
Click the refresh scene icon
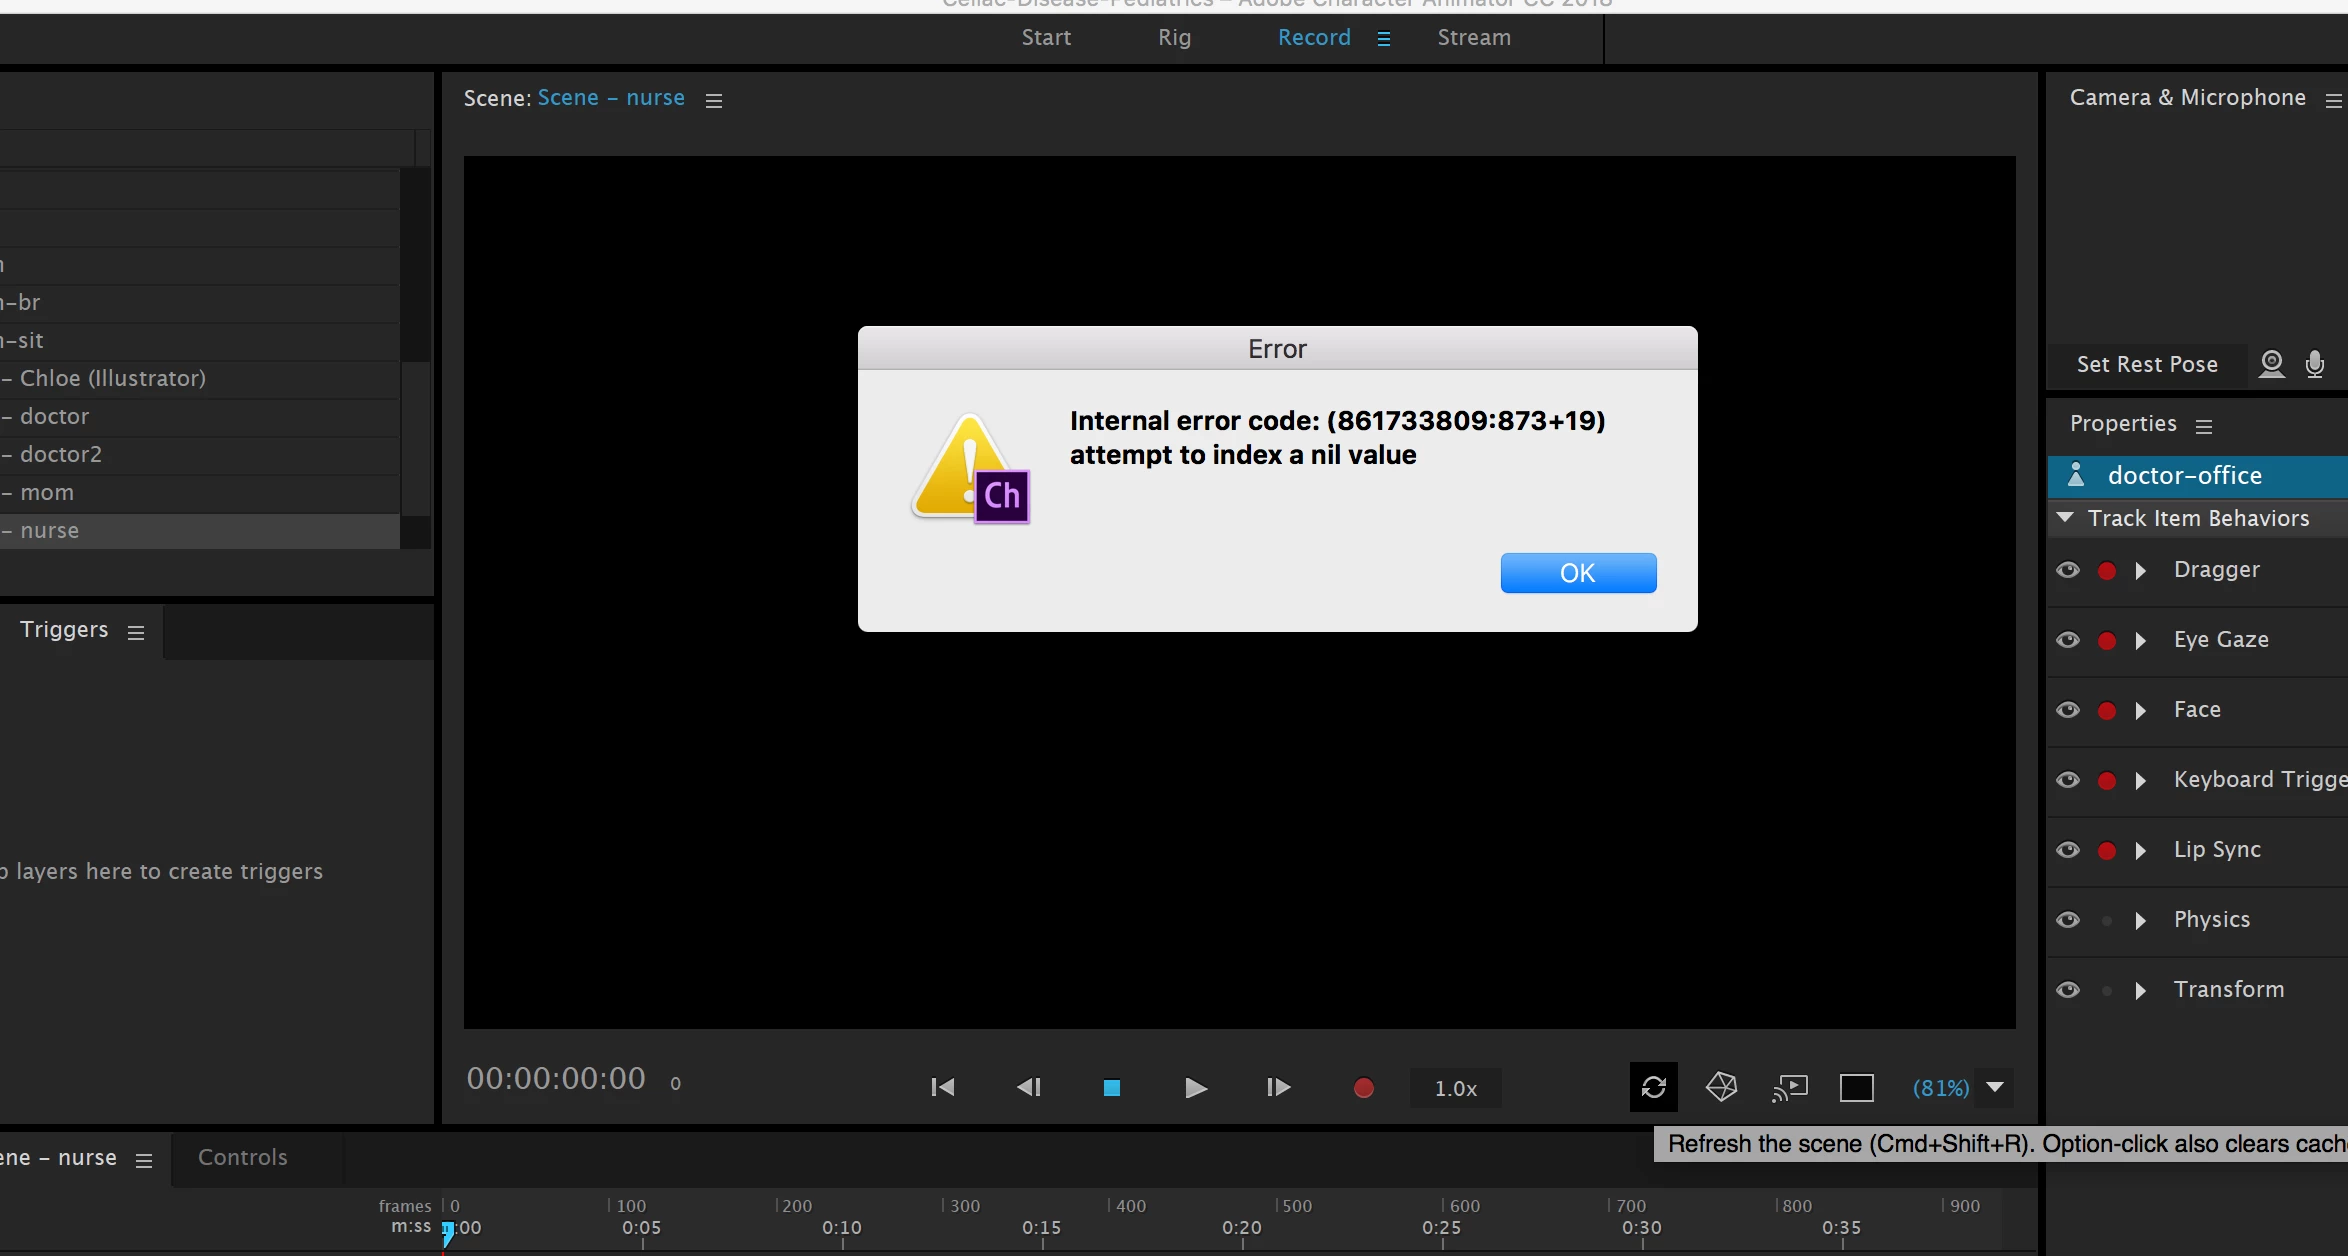click(1653, 1087)
